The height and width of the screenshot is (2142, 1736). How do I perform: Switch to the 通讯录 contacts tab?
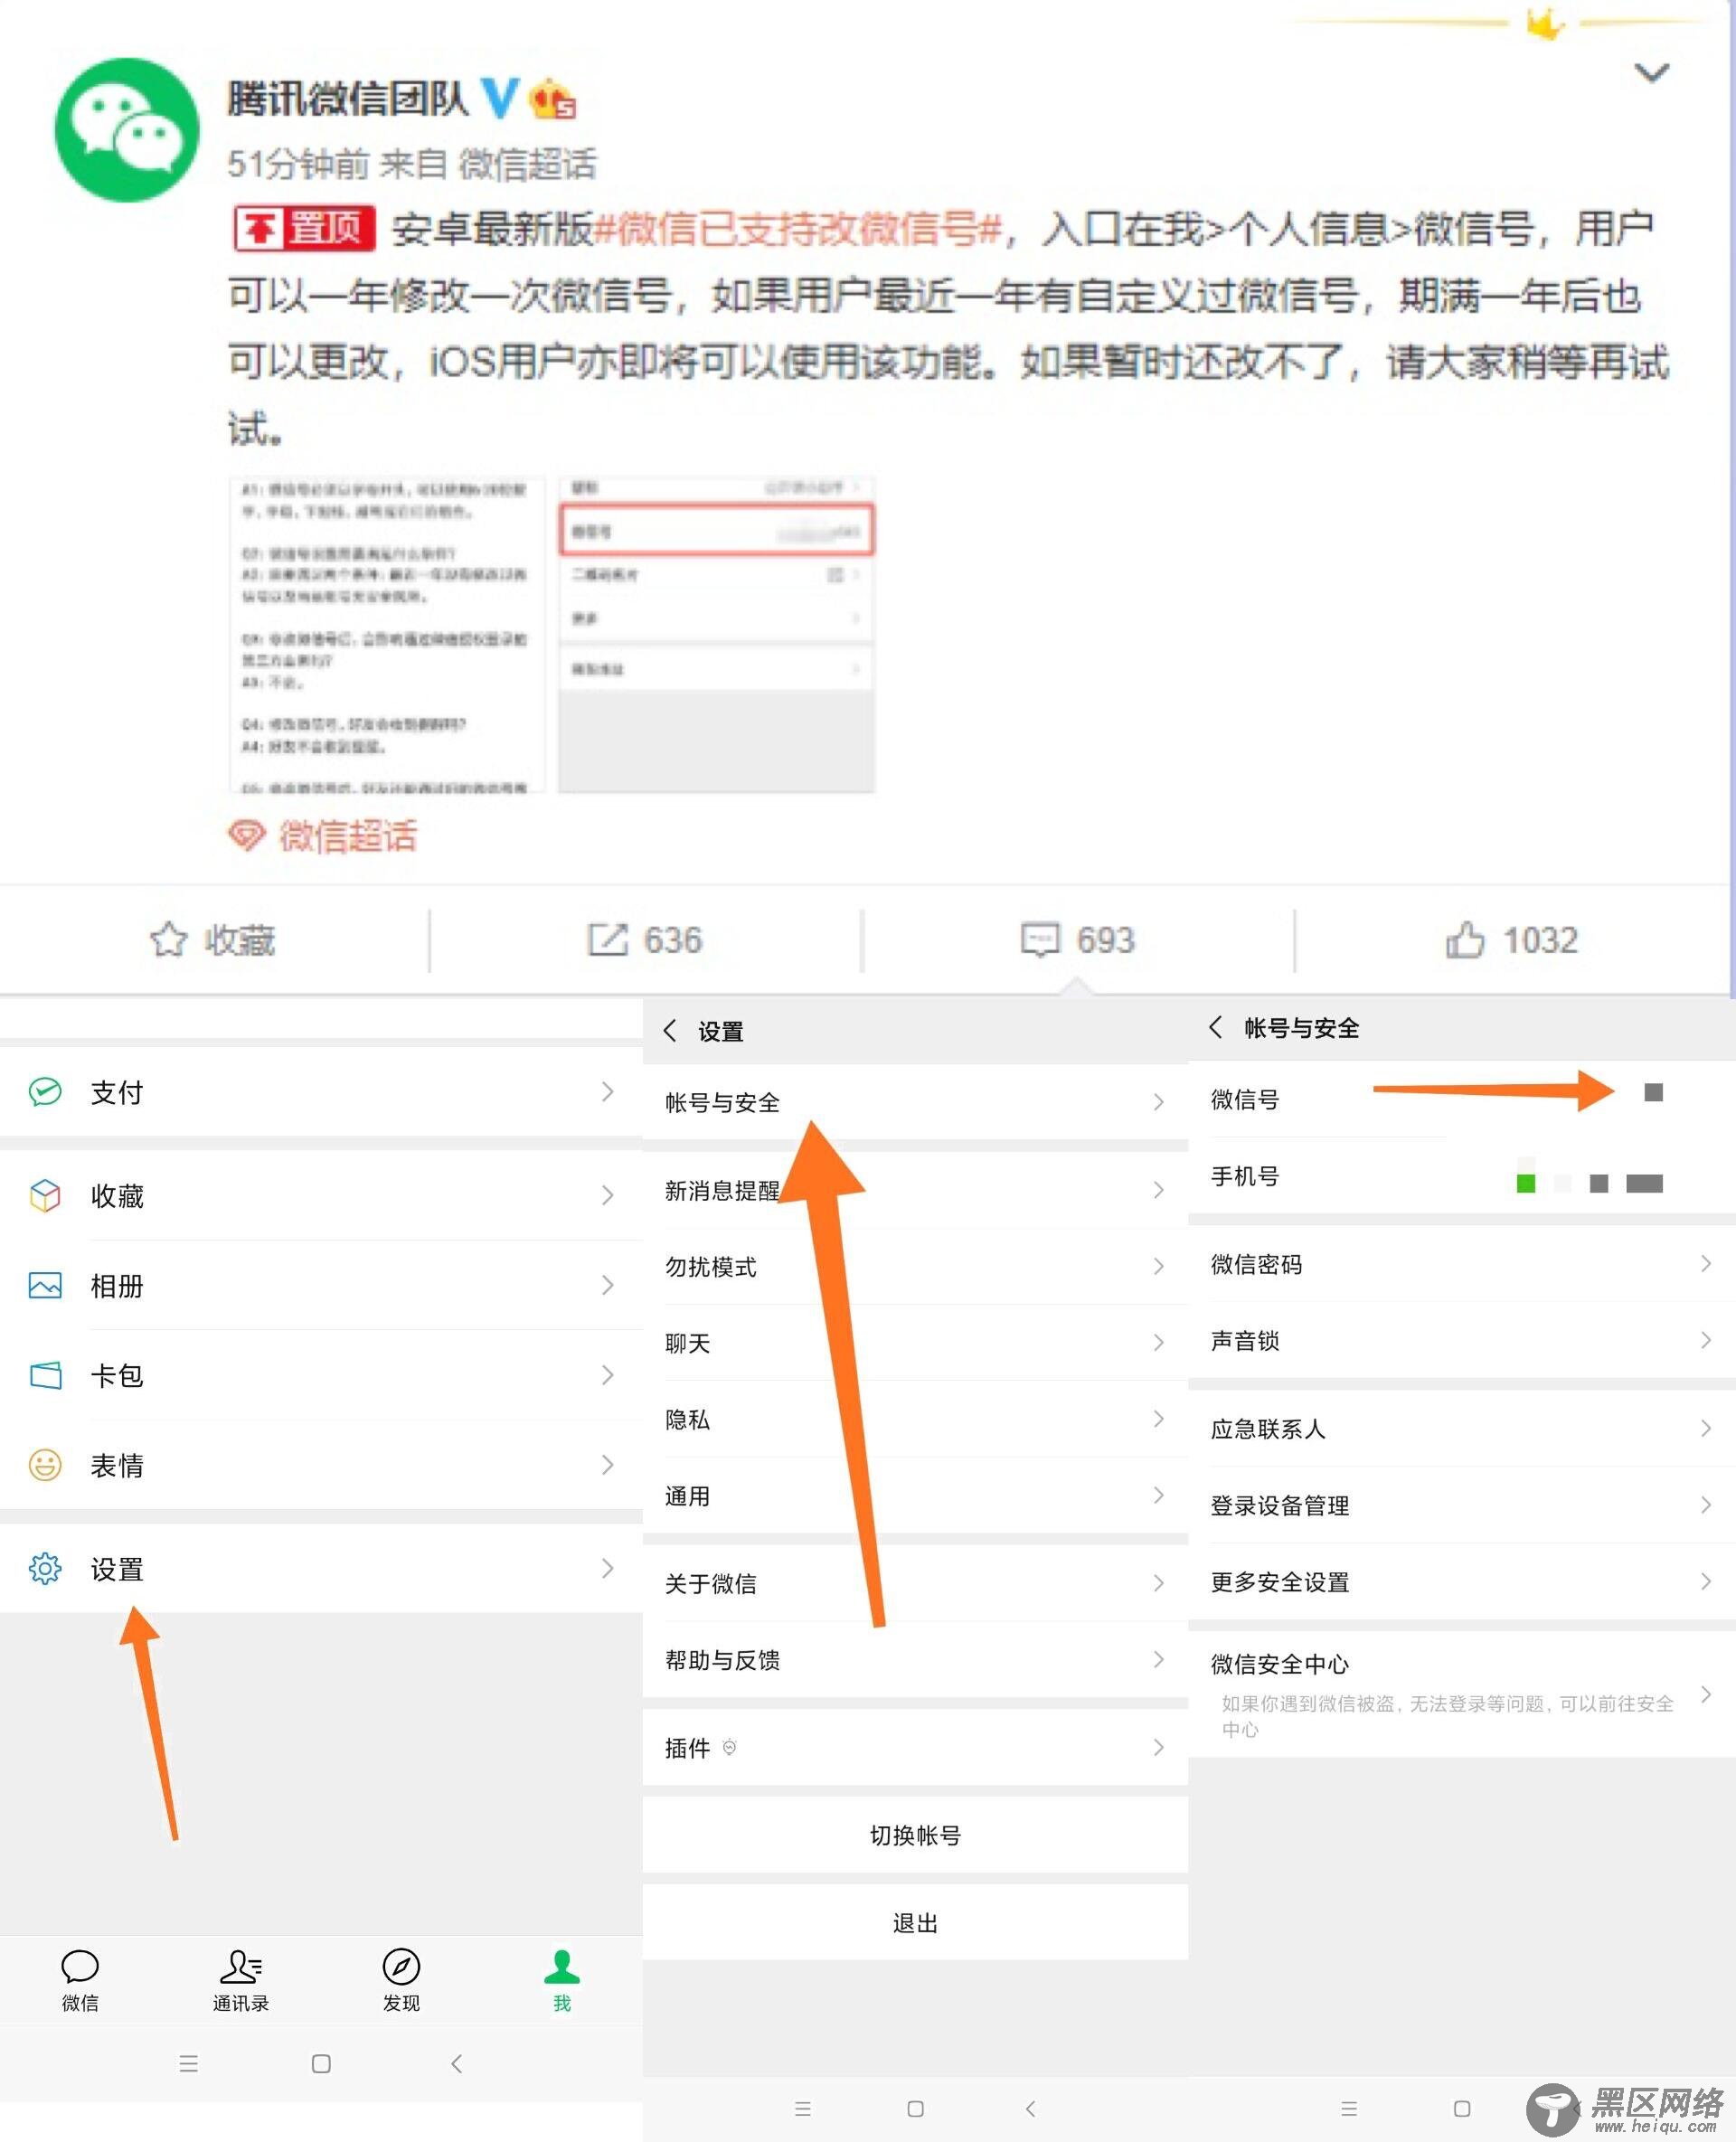[241, 1980]
